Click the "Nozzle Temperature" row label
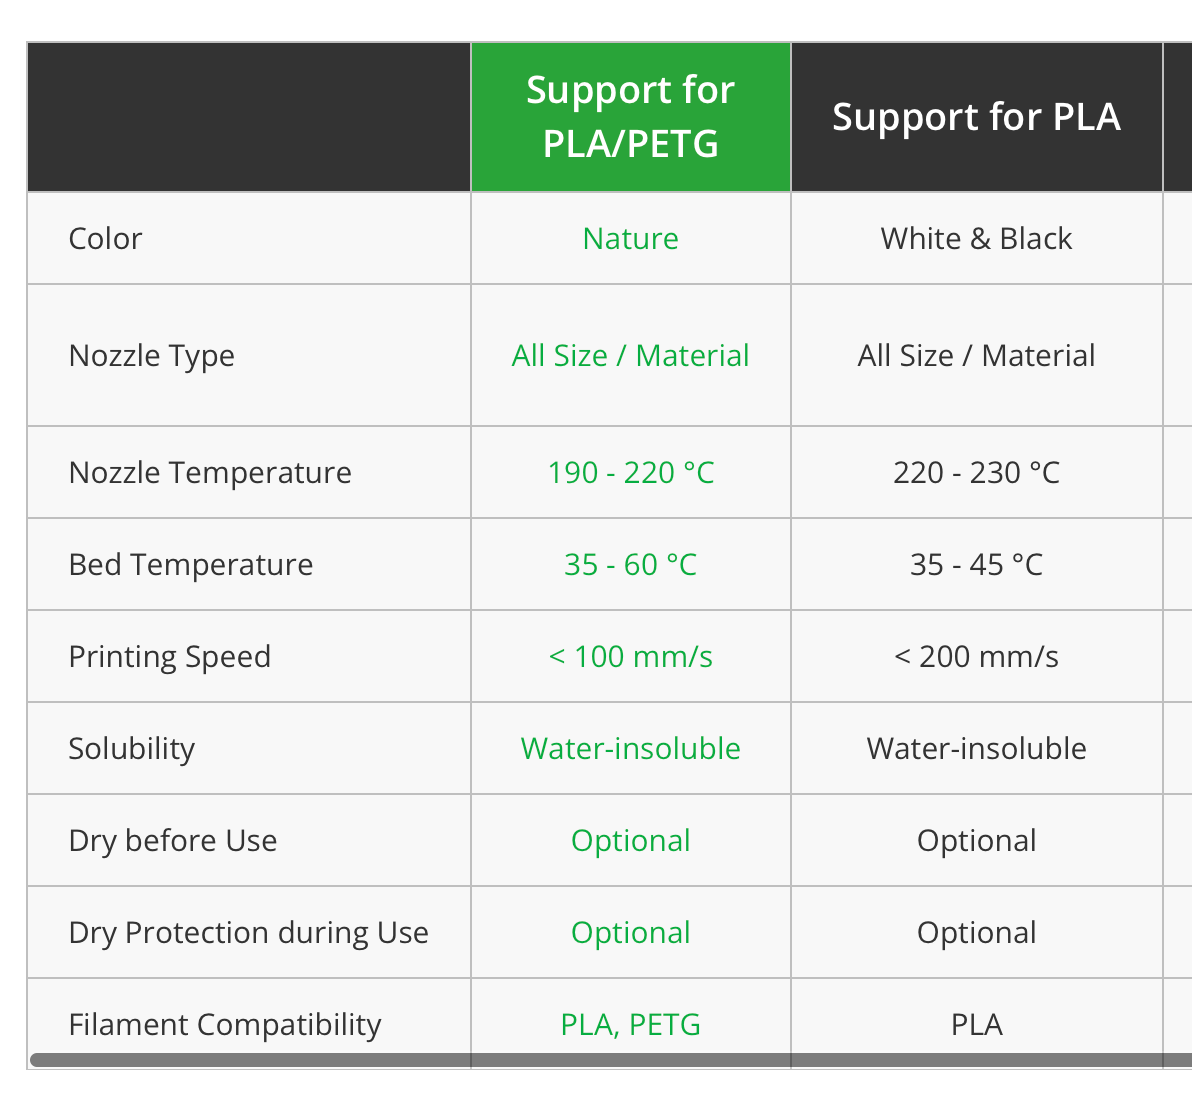 pyautogui.click(x=210, y=473)
